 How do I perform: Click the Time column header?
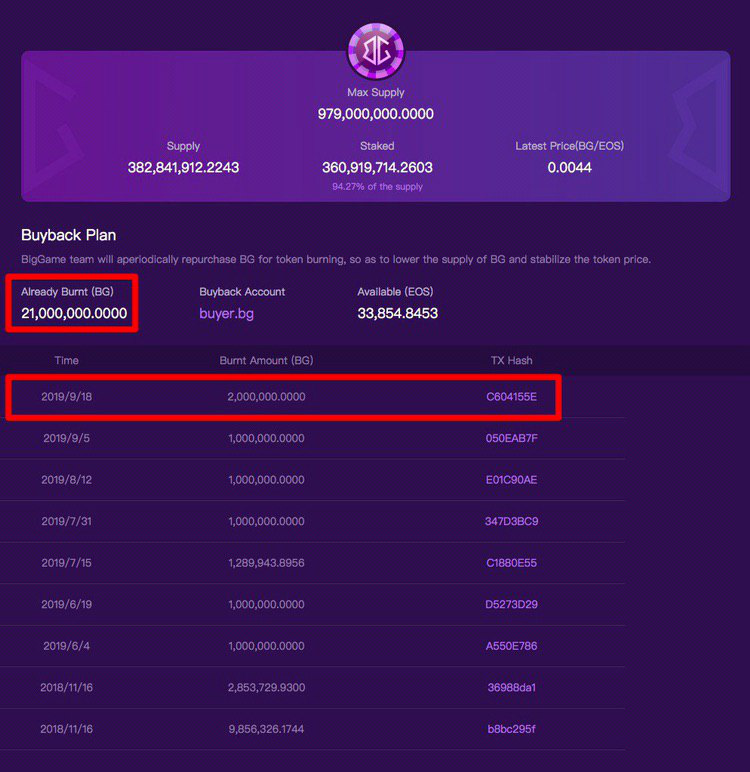pyautogui.click(x=66, y=360)
